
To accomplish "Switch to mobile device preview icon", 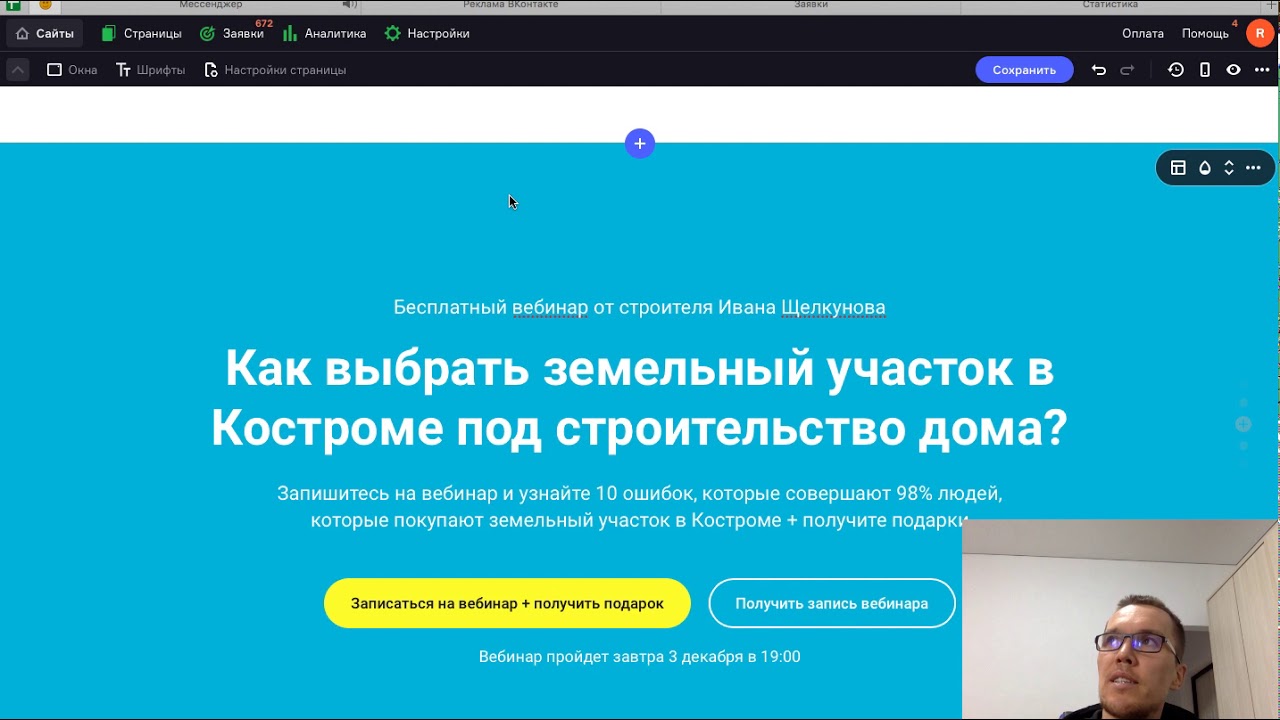I will pyautogui.click(x=1205, y=70).
